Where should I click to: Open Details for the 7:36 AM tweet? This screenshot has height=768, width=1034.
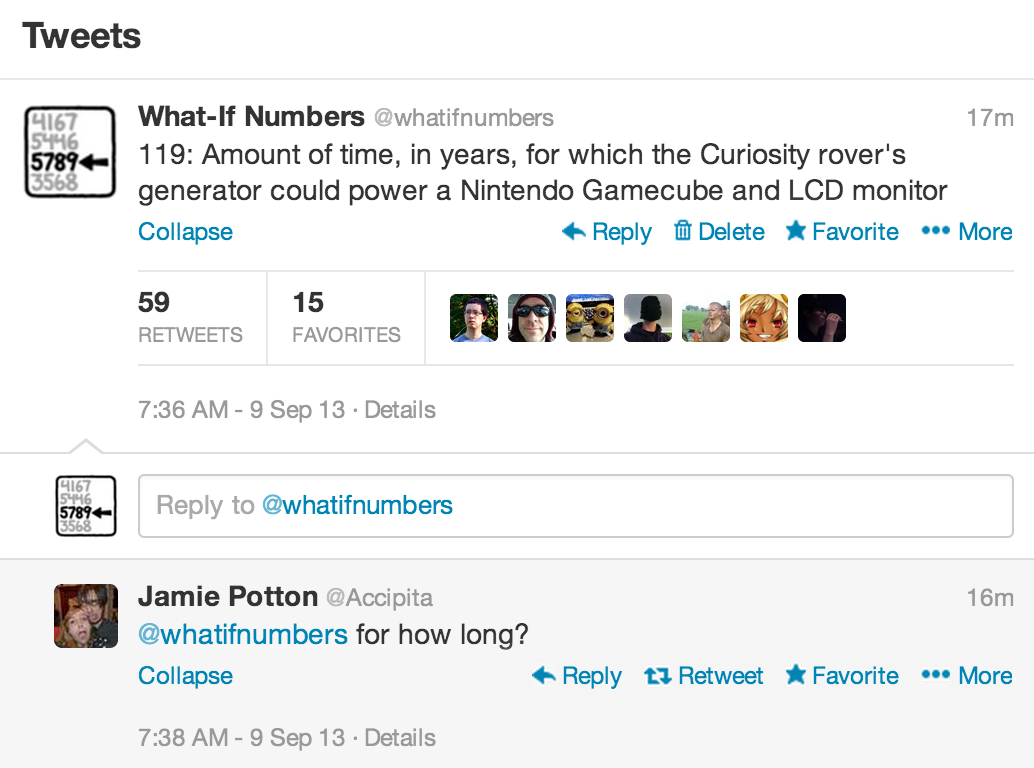(x=400, y=410)
